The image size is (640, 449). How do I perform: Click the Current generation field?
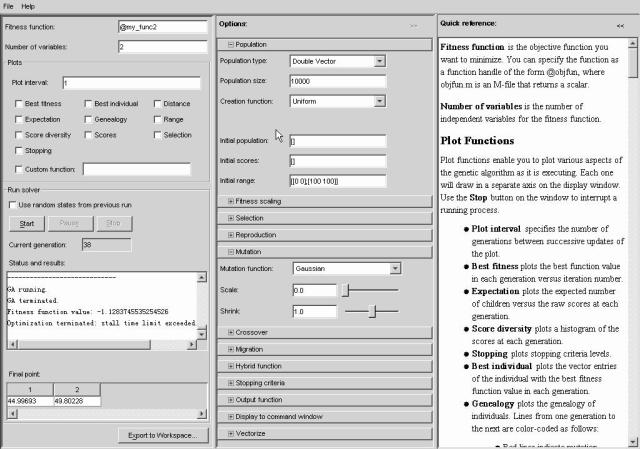pos(107,245)
